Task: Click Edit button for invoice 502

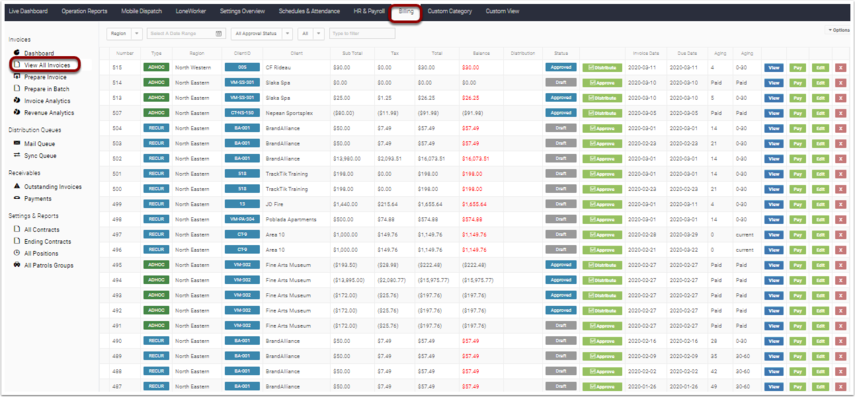Action: tap(820, 159)
